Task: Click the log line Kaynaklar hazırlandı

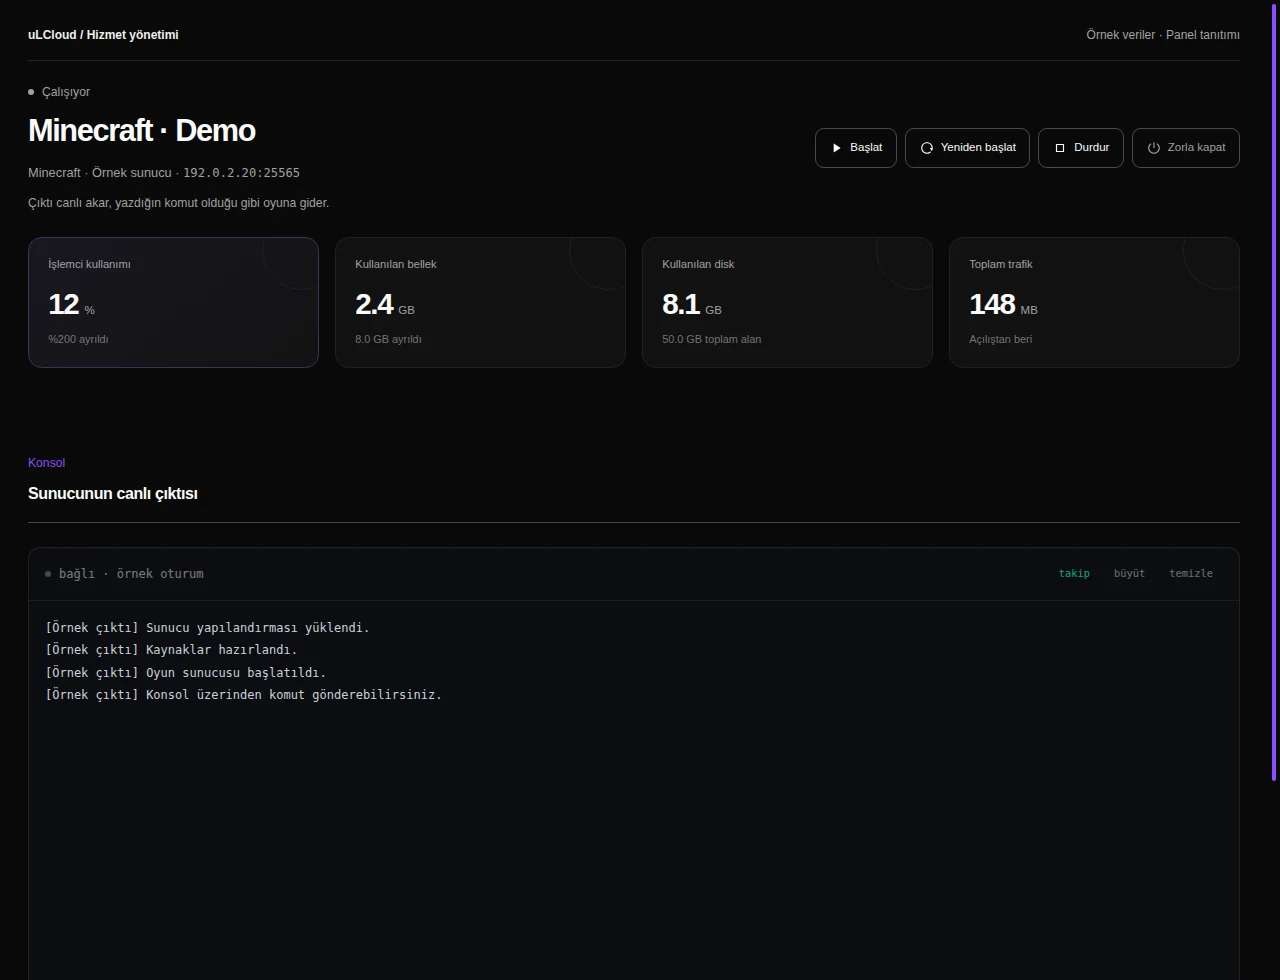Action: 172,650
